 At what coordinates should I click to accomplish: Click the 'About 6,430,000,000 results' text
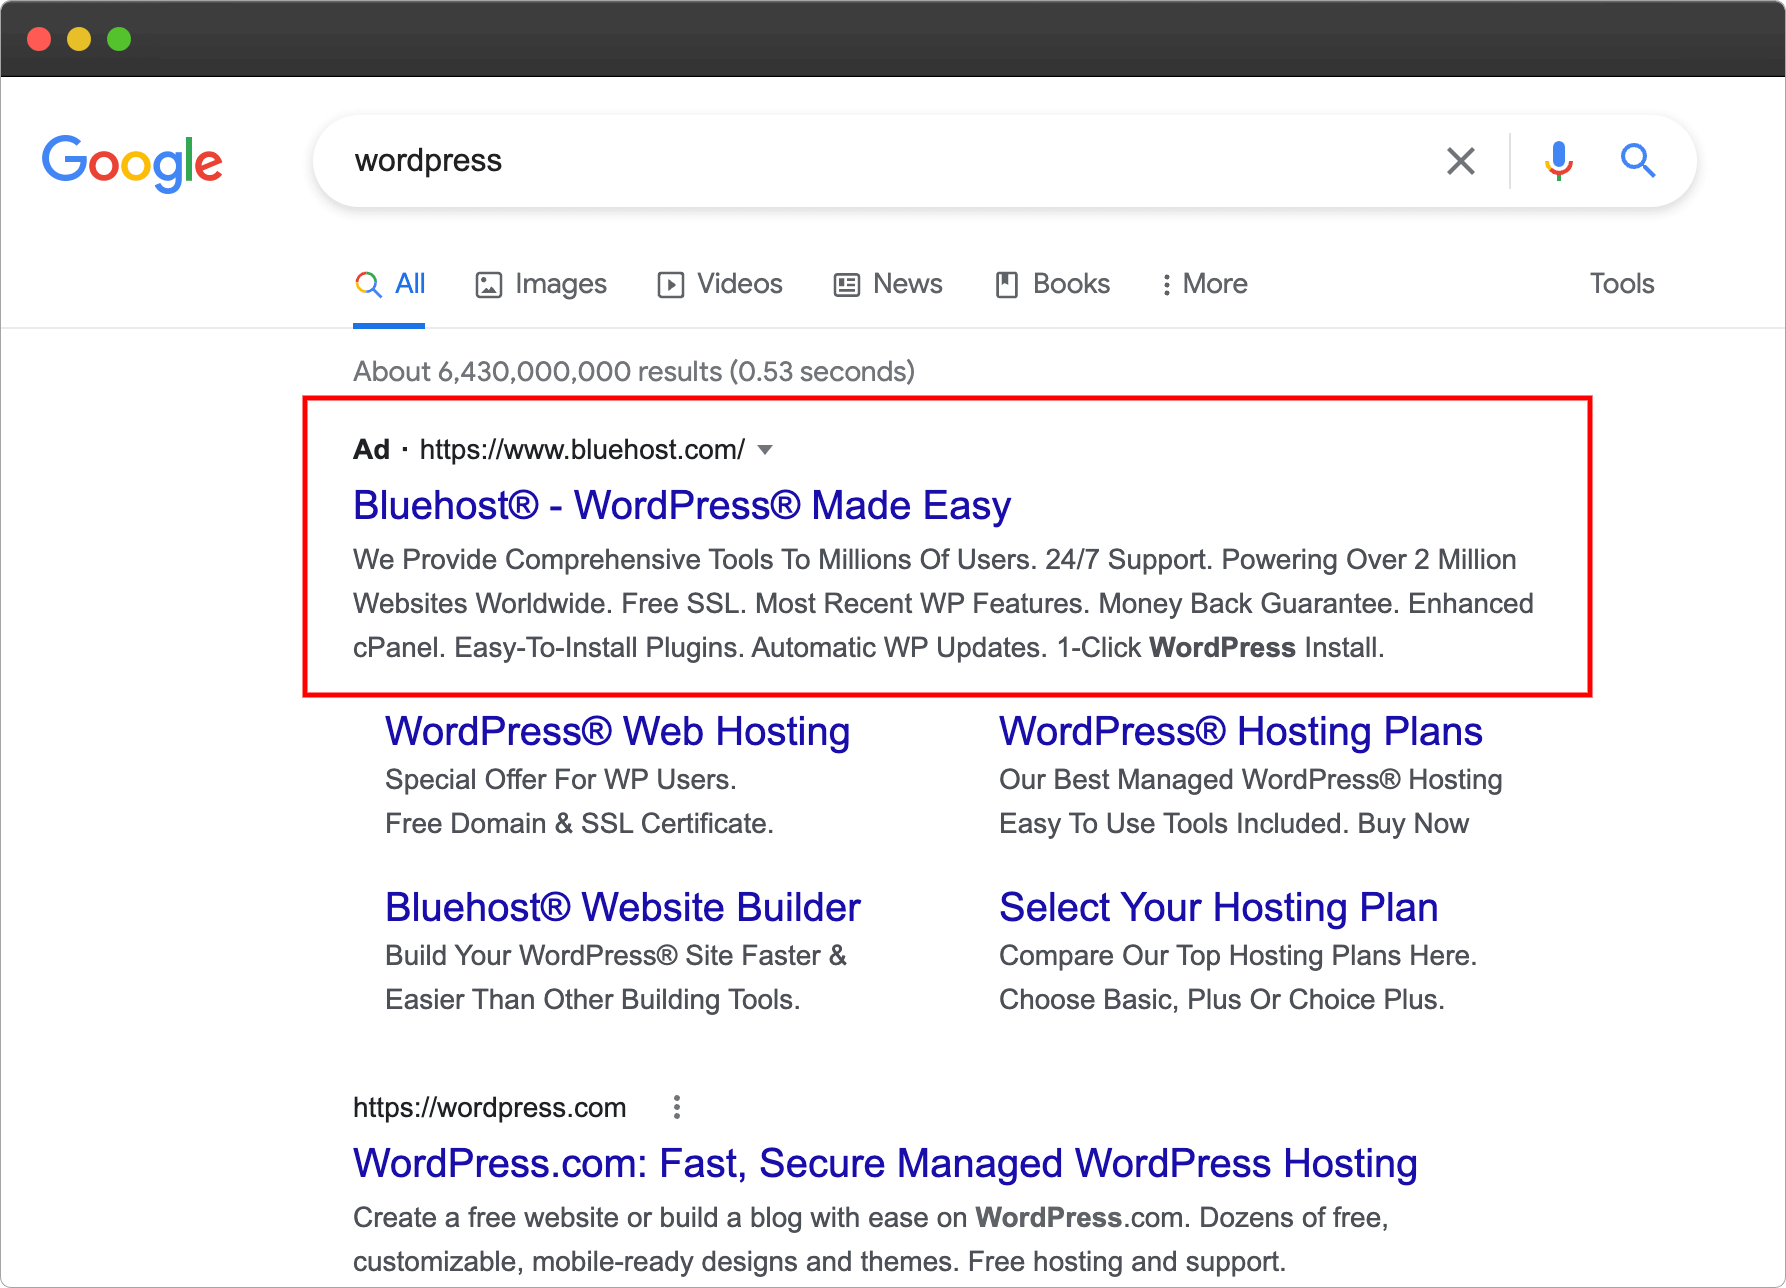(634, 372)
